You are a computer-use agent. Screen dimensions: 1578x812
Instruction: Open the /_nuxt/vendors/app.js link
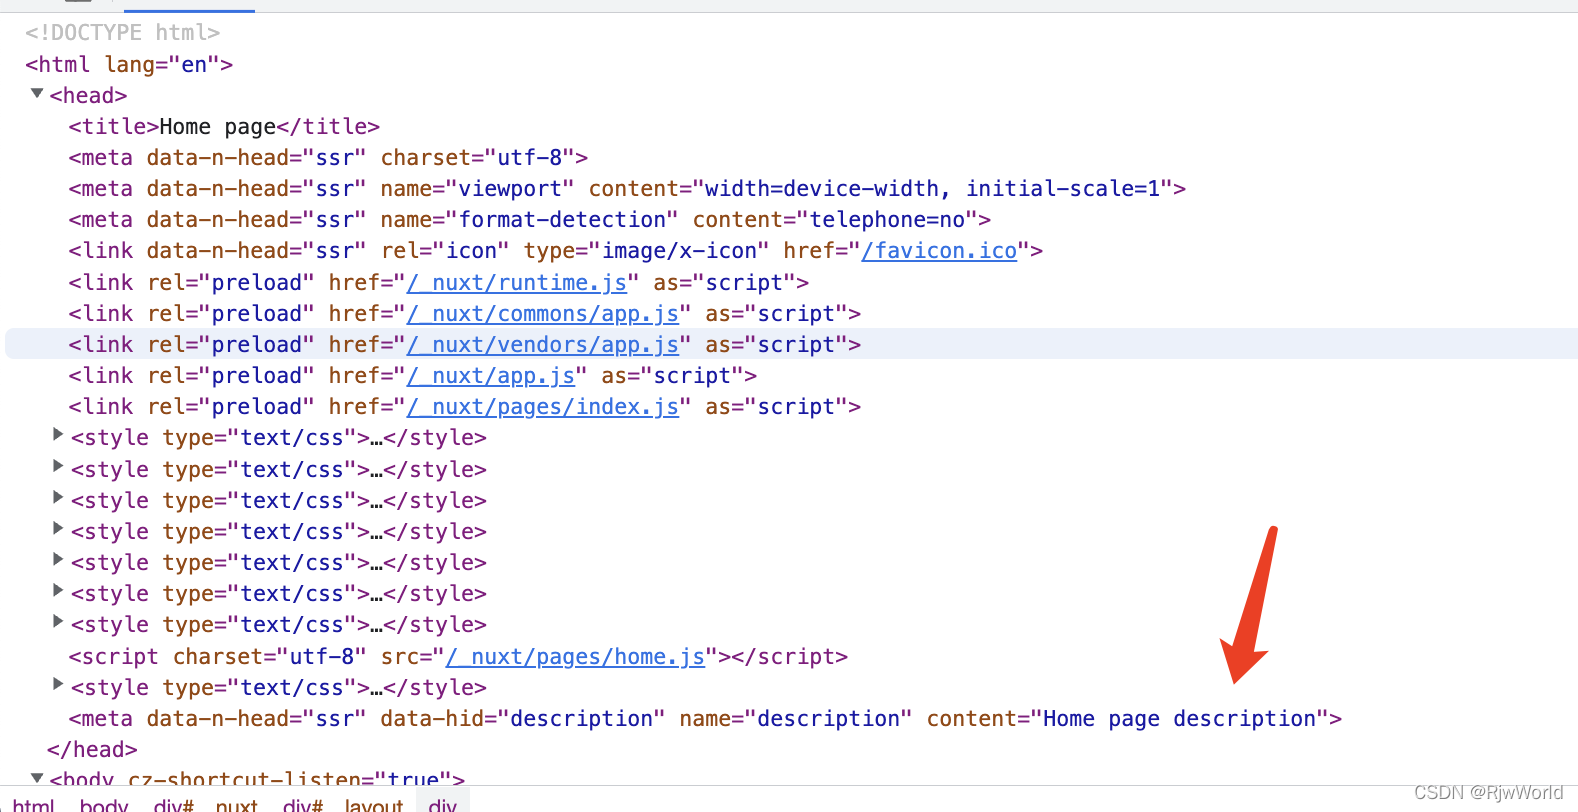(543, 345)
